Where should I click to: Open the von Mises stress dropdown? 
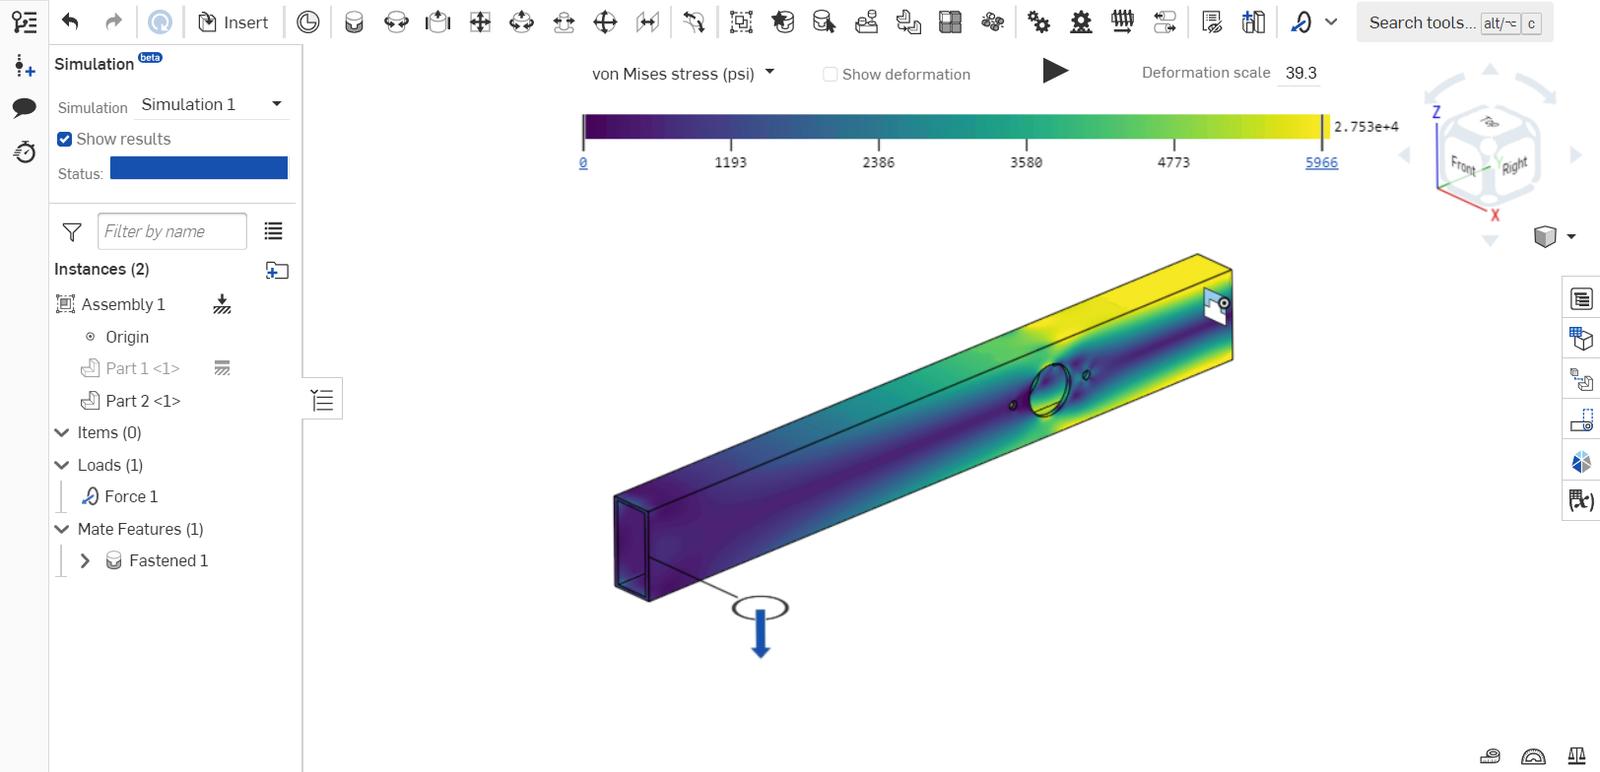(x=769, y=72)
